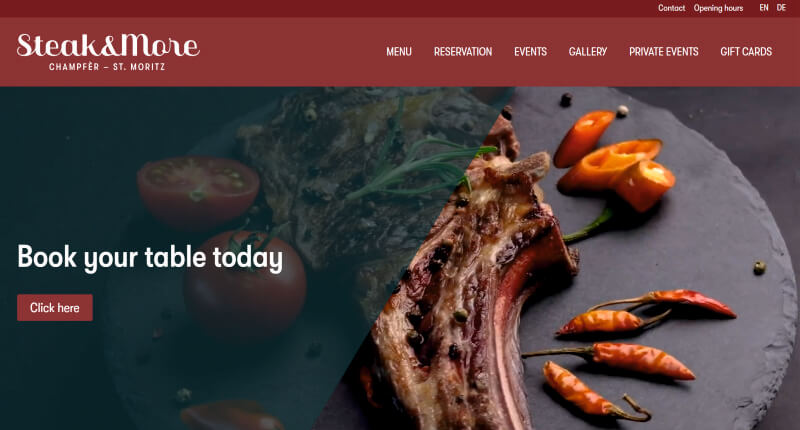Go to the RESERVATION page

pyautogui.click(x=463, y=52)
